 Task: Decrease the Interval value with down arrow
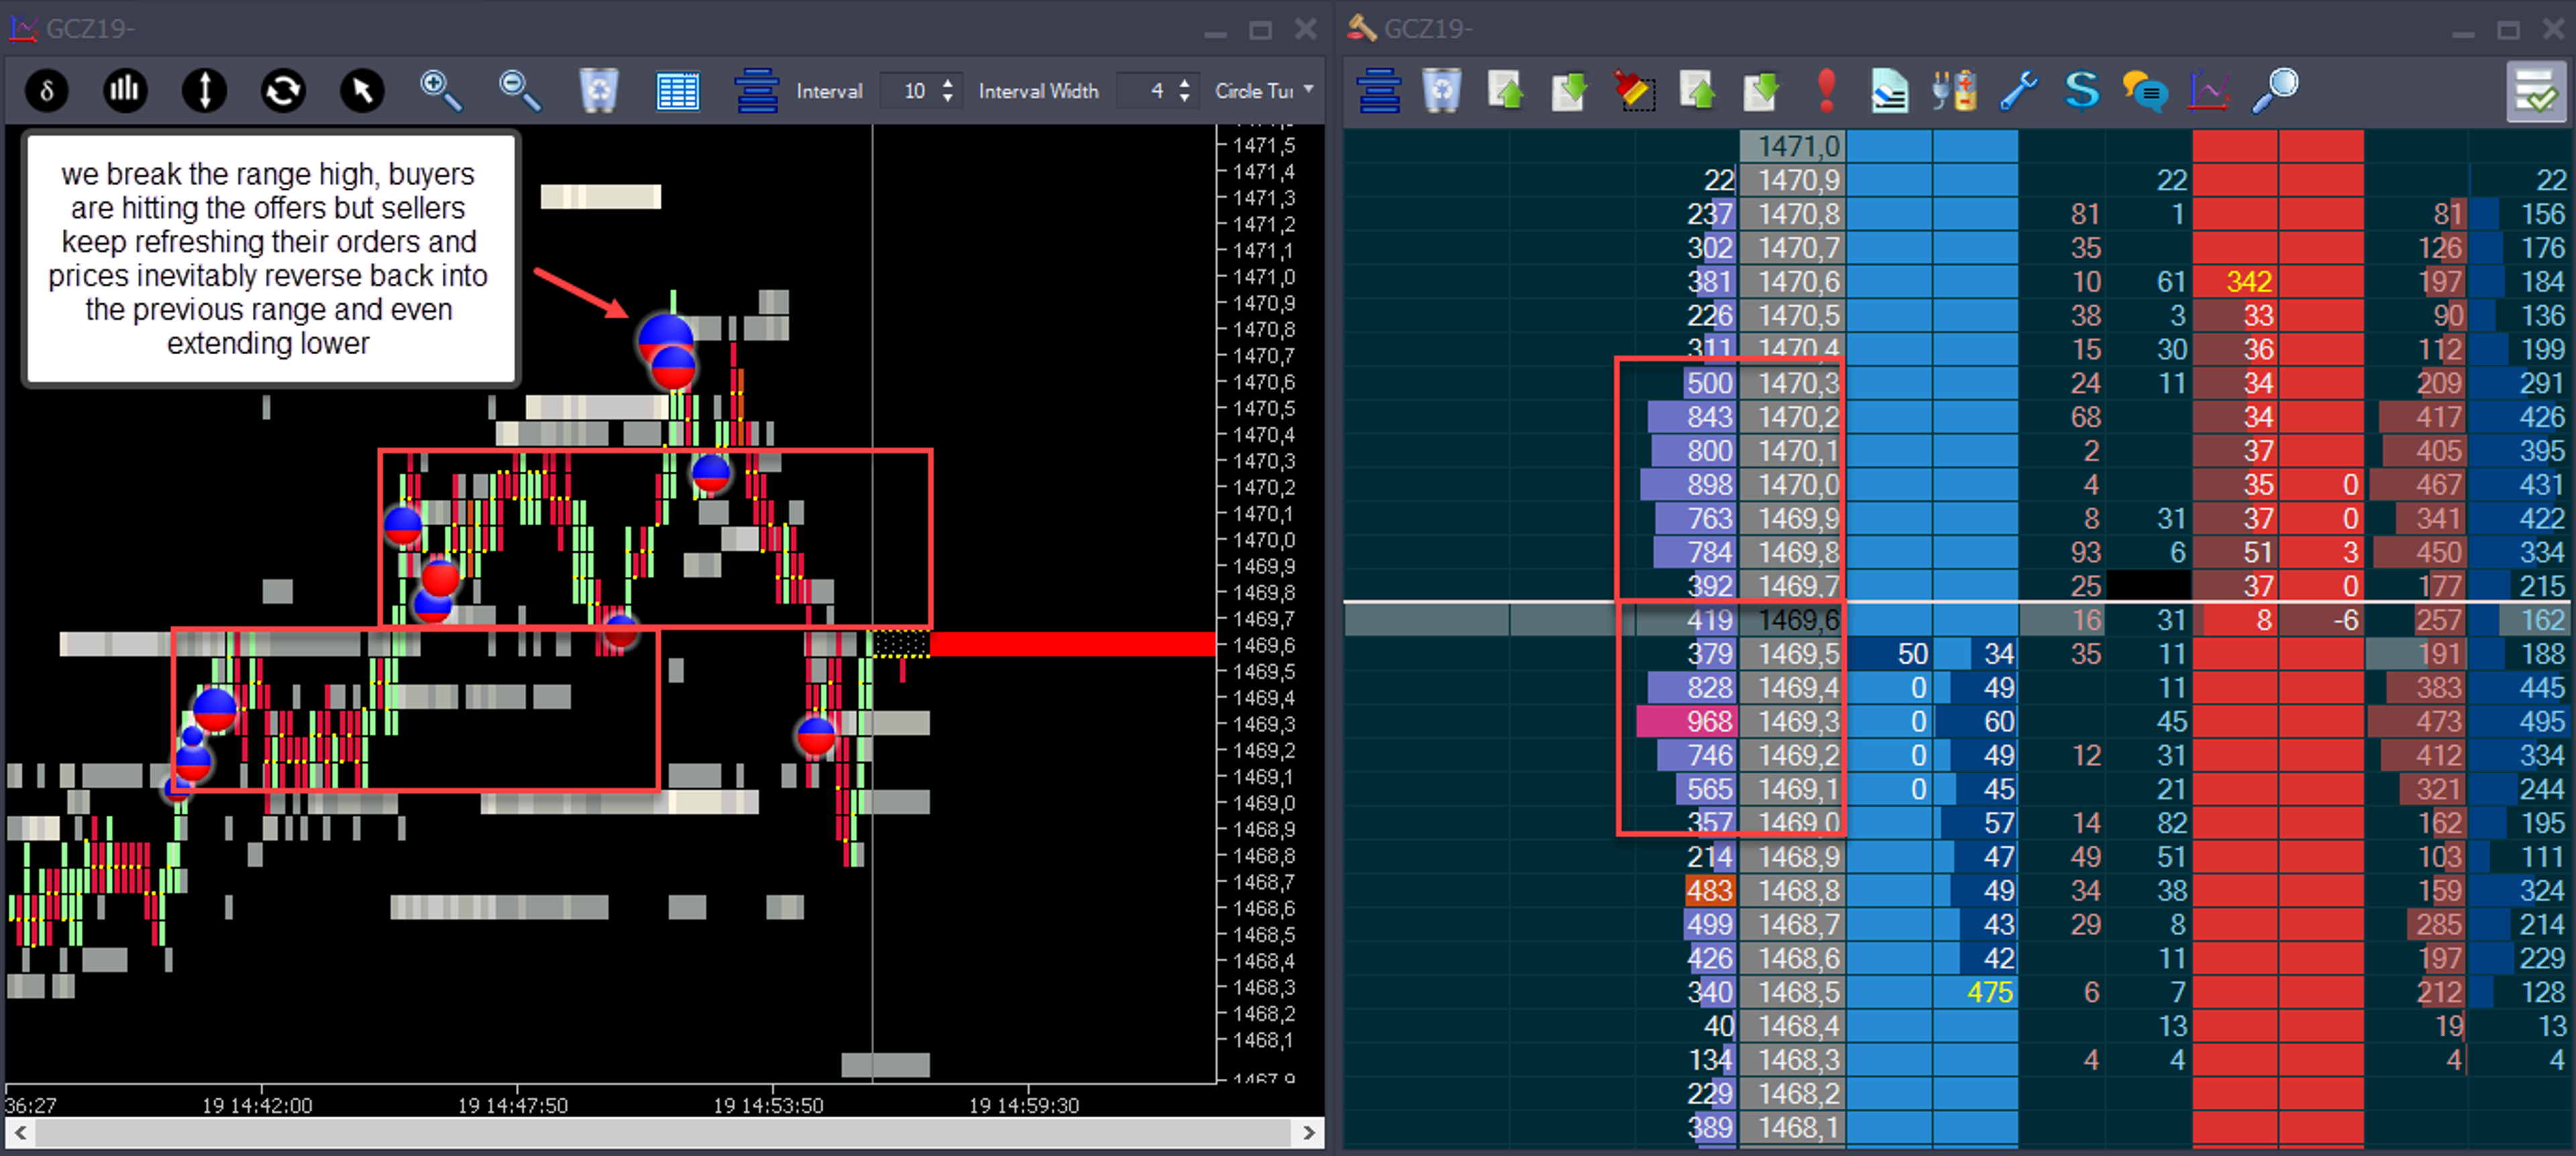tap(948, 99)
